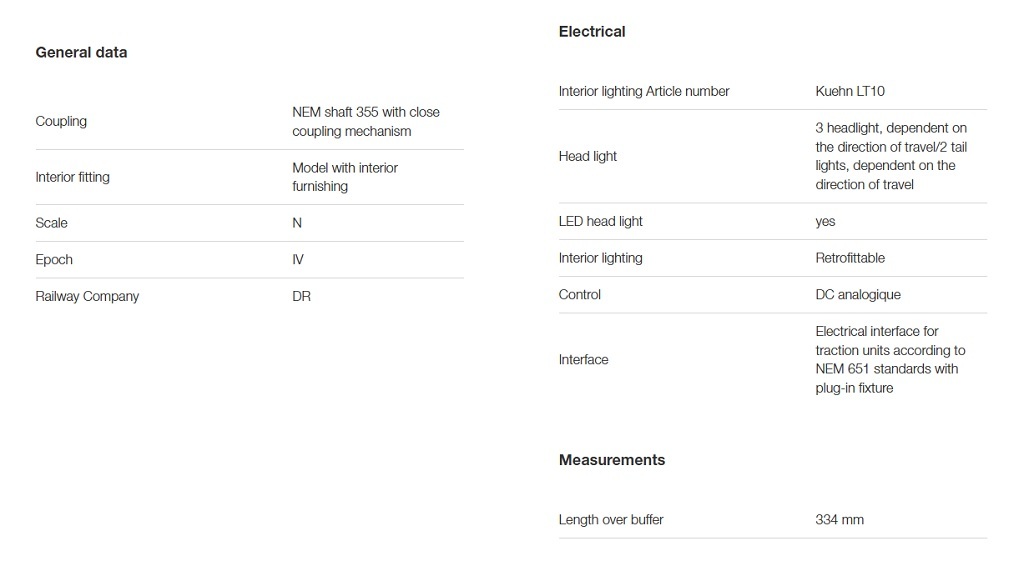
Task: Select the Coupling row label
Action: click(61, 121)
